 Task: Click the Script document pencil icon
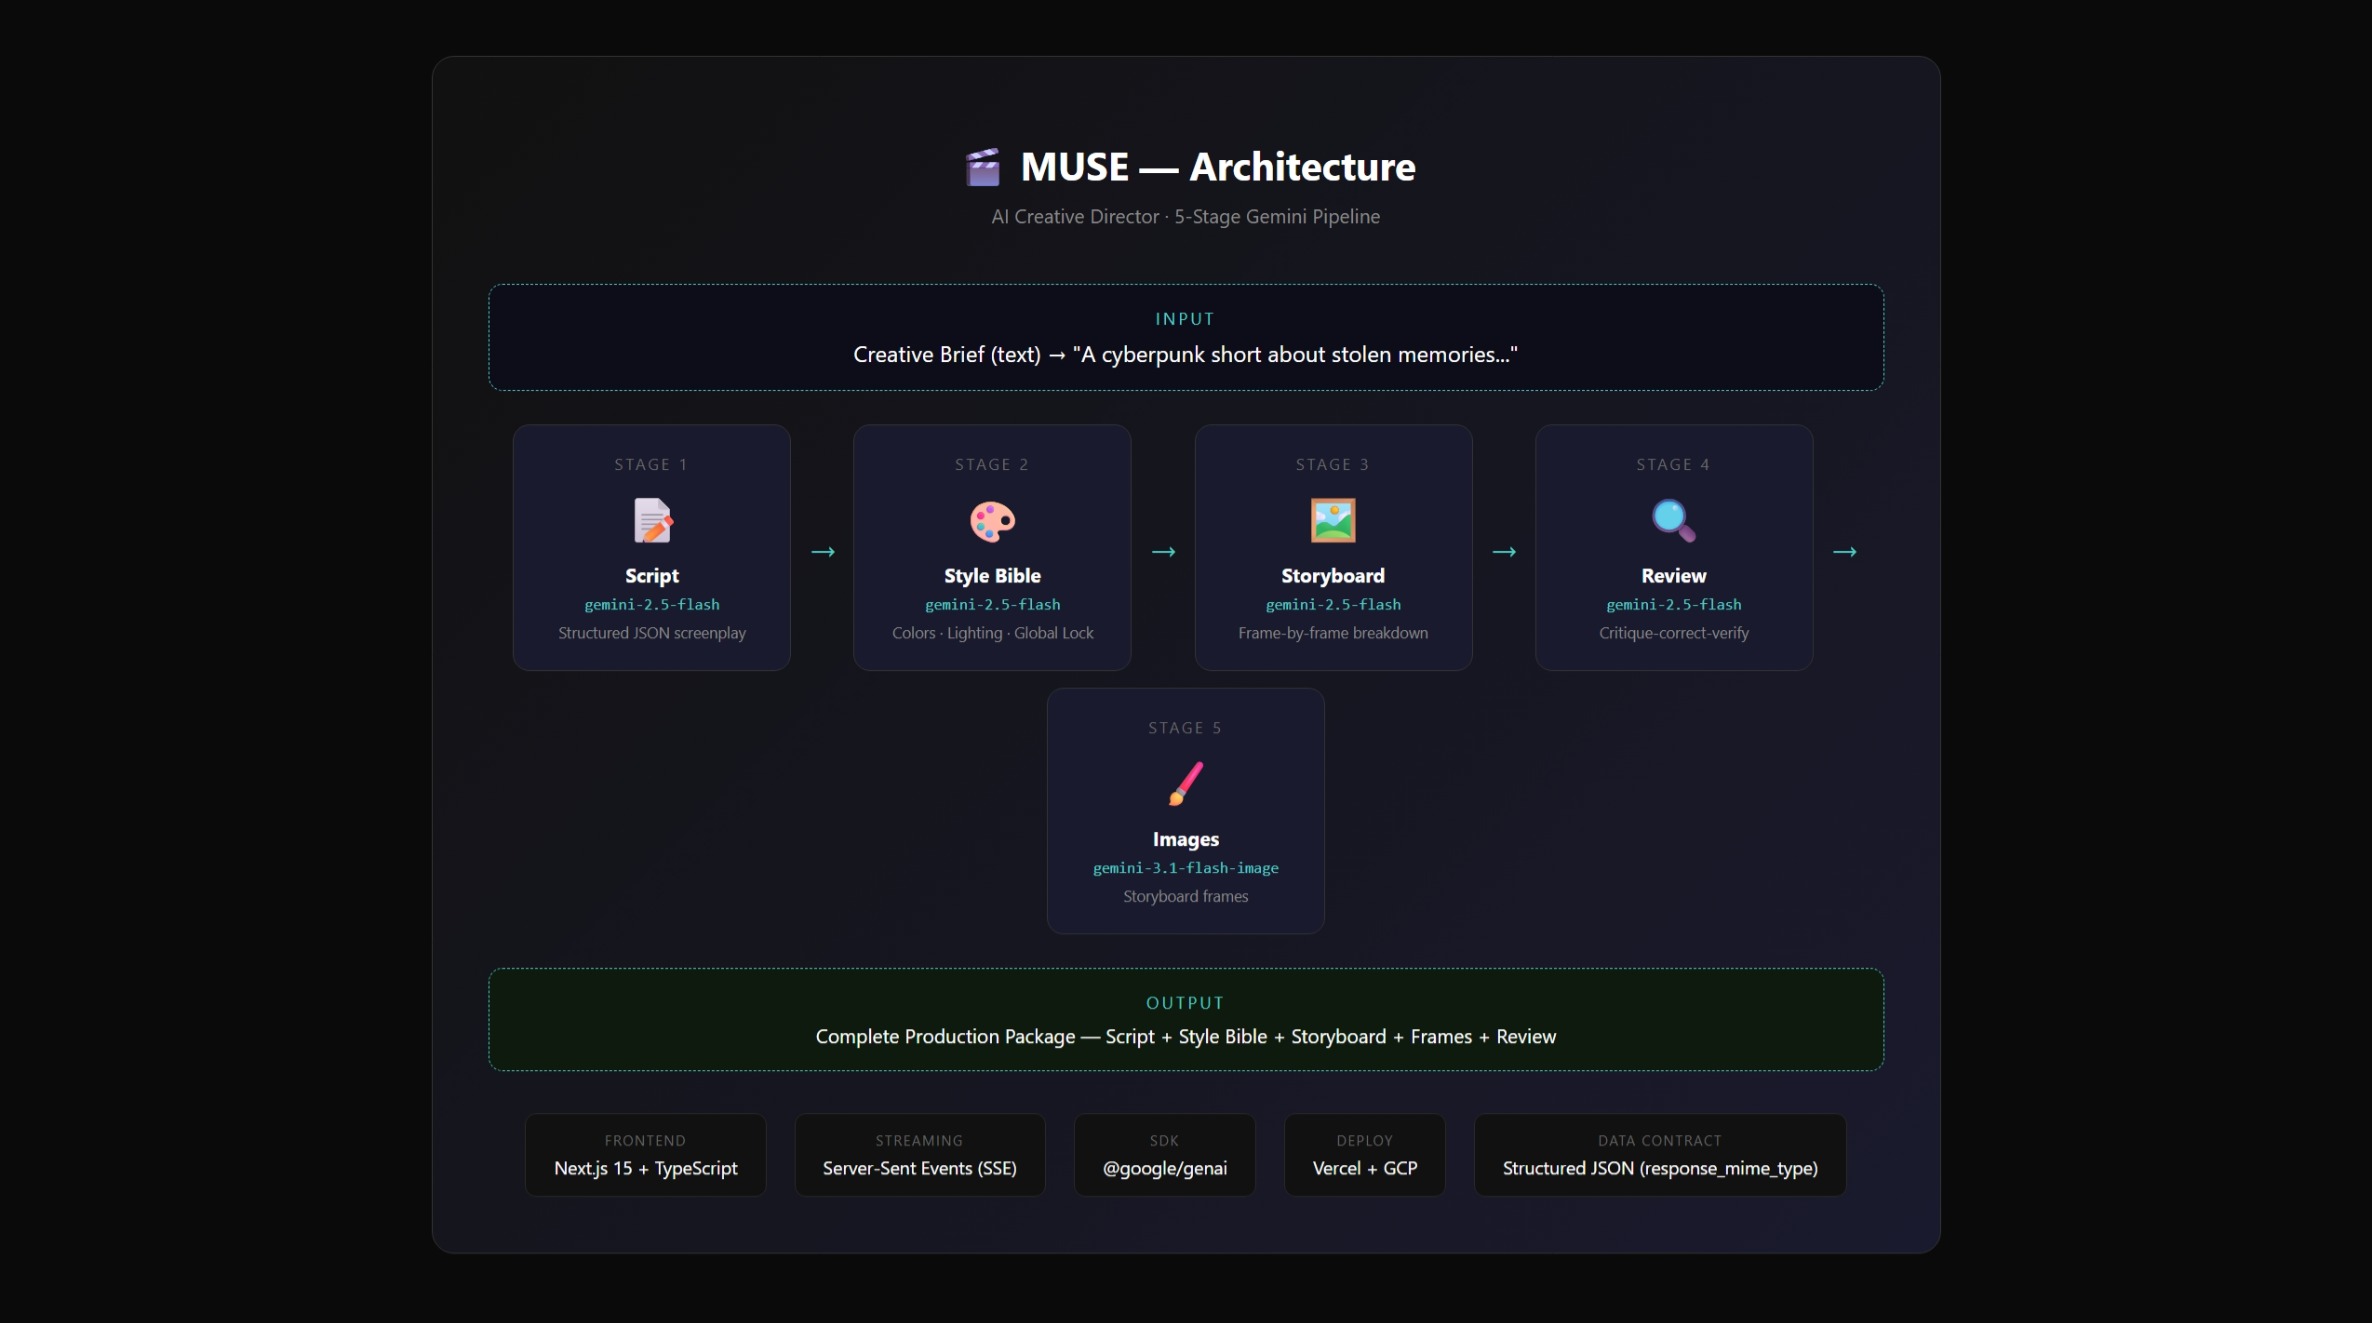(x=652, y=520)
